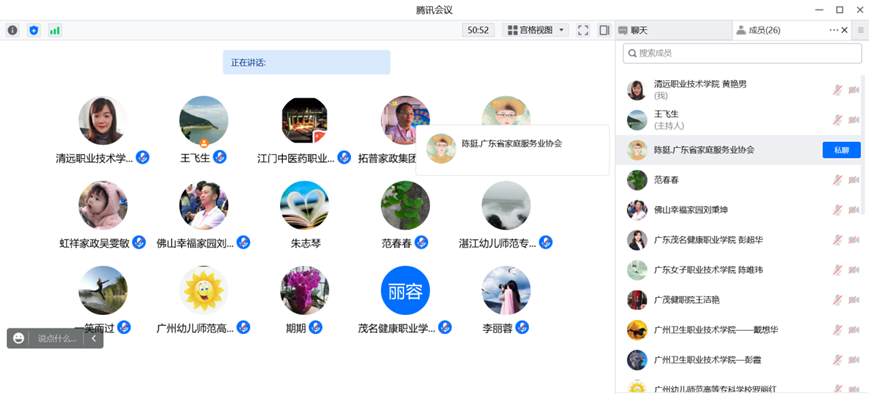Enter fullscreen mode with the expand icon
The width and height of the screenshot is (869, 394).
point(583,30)
